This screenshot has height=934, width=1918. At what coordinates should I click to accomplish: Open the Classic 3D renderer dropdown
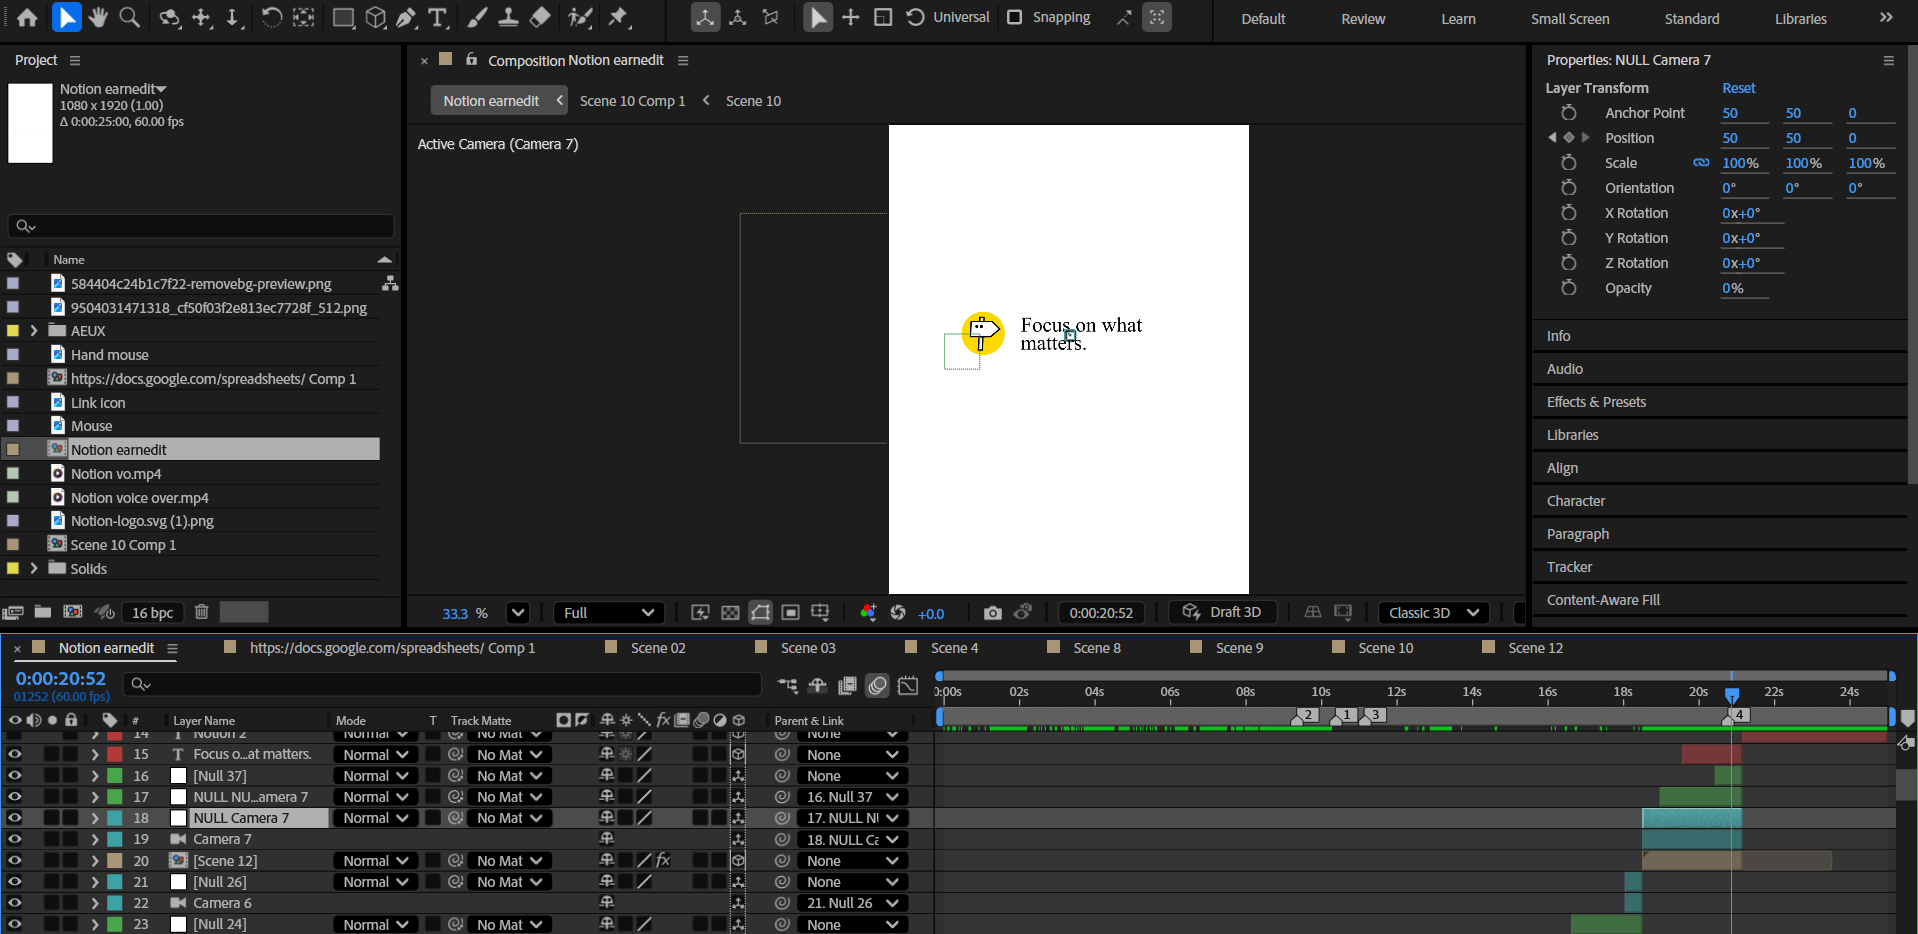1433,613
